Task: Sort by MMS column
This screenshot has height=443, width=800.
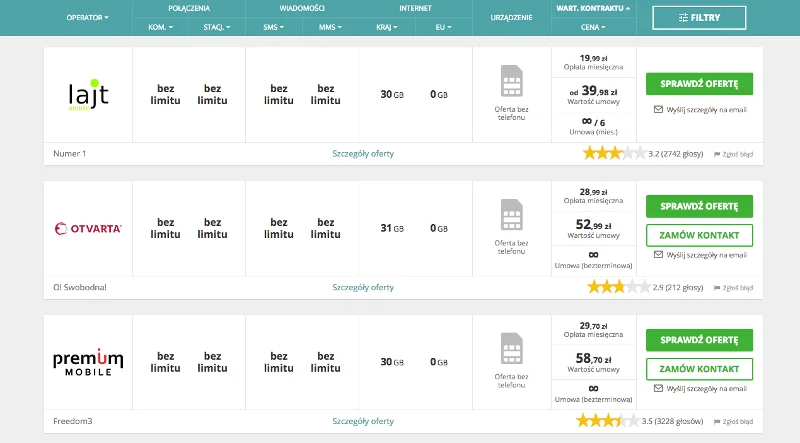Action: 330,27
